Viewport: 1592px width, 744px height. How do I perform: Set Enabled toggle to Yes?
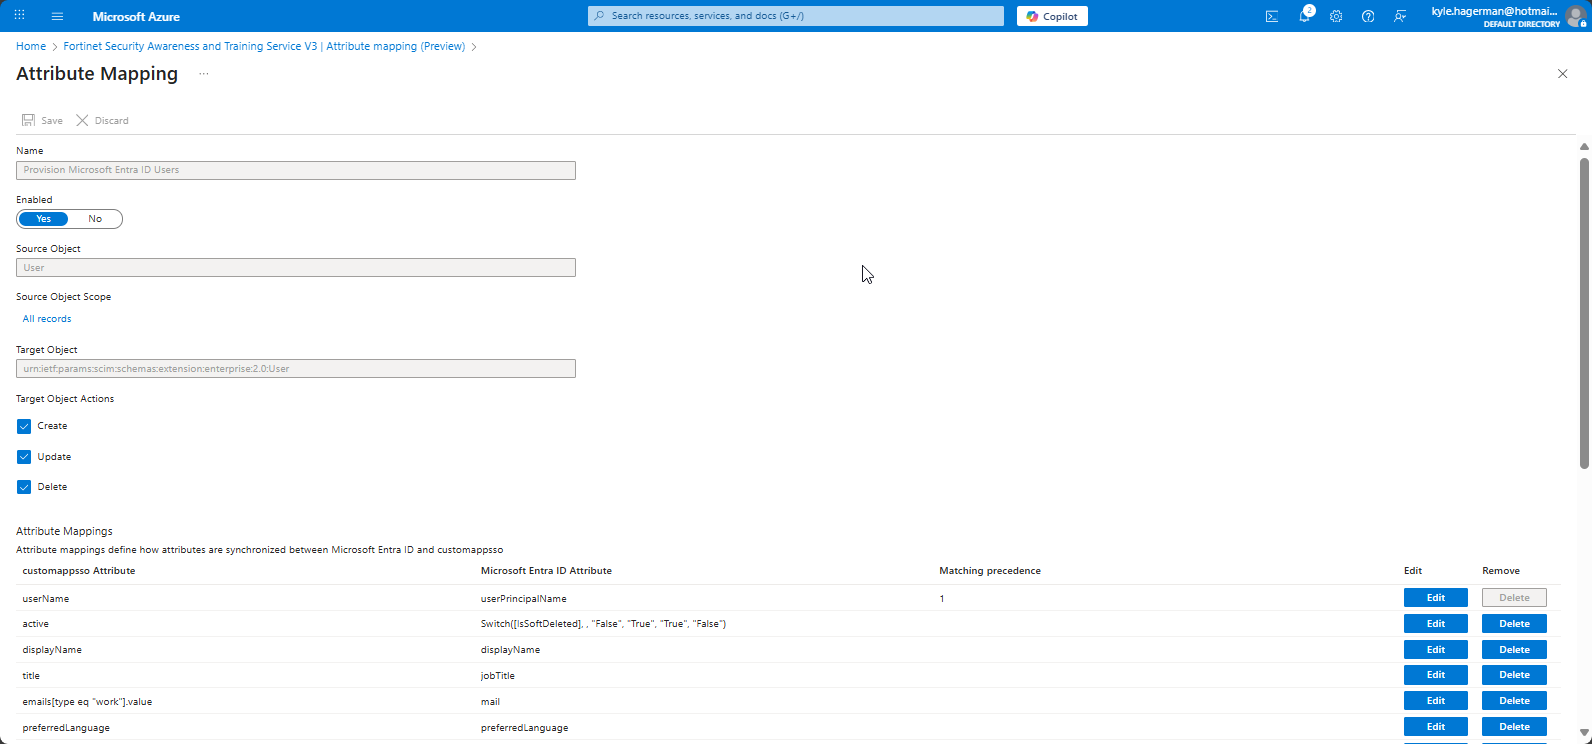point(43,219)
